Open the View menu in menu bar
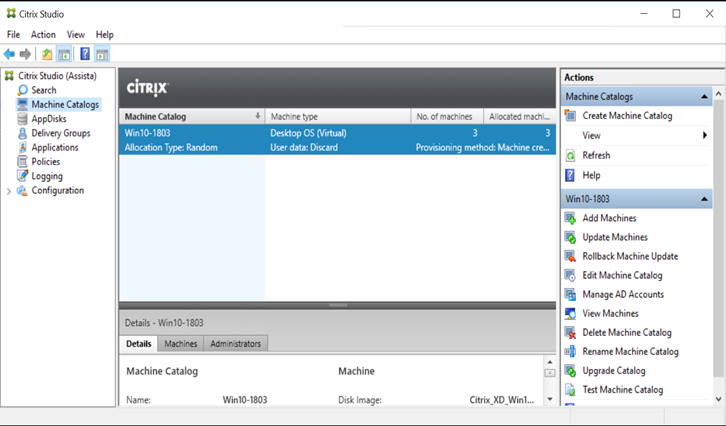Viewport: 726px width, 426px height. click(x=75, y=35)
